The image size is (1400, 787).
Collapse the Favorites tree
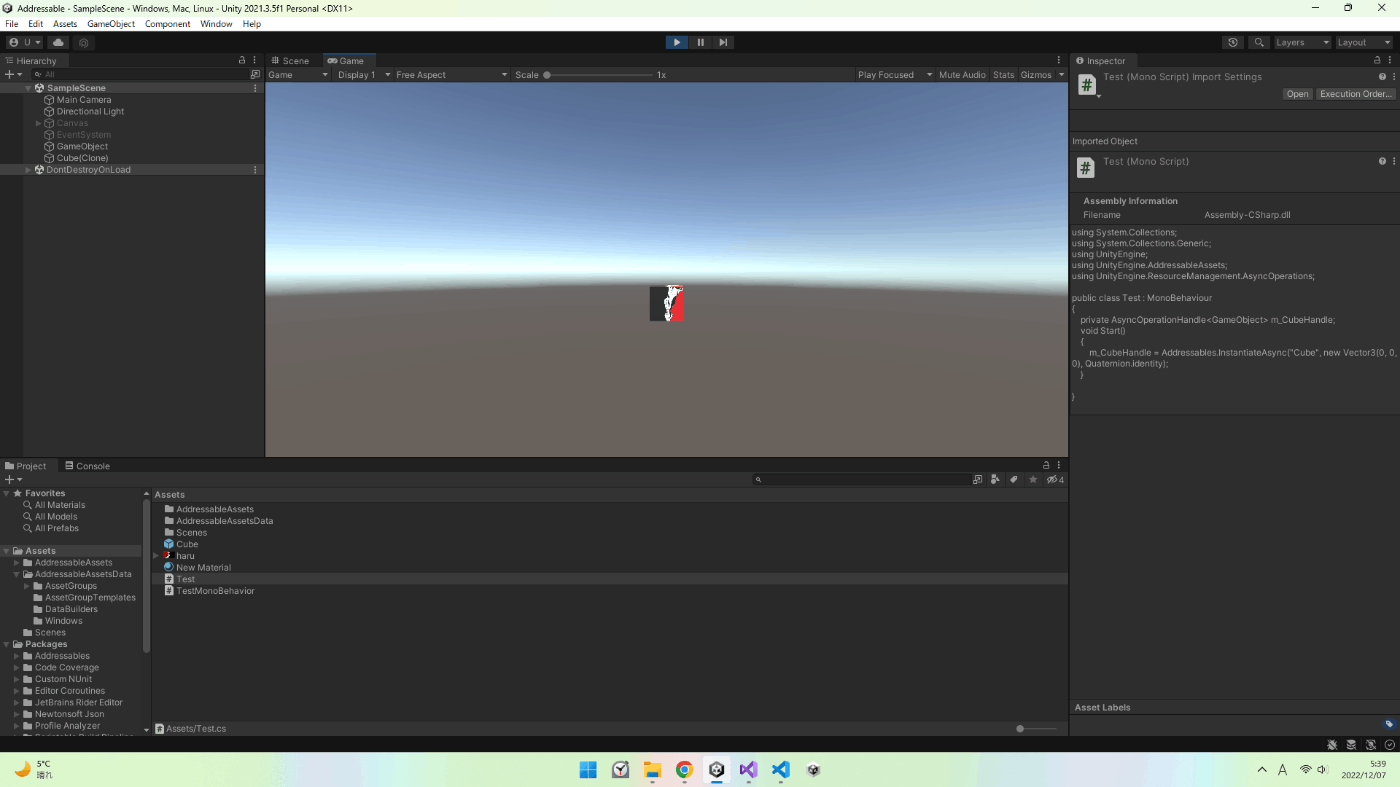[6, 494]
